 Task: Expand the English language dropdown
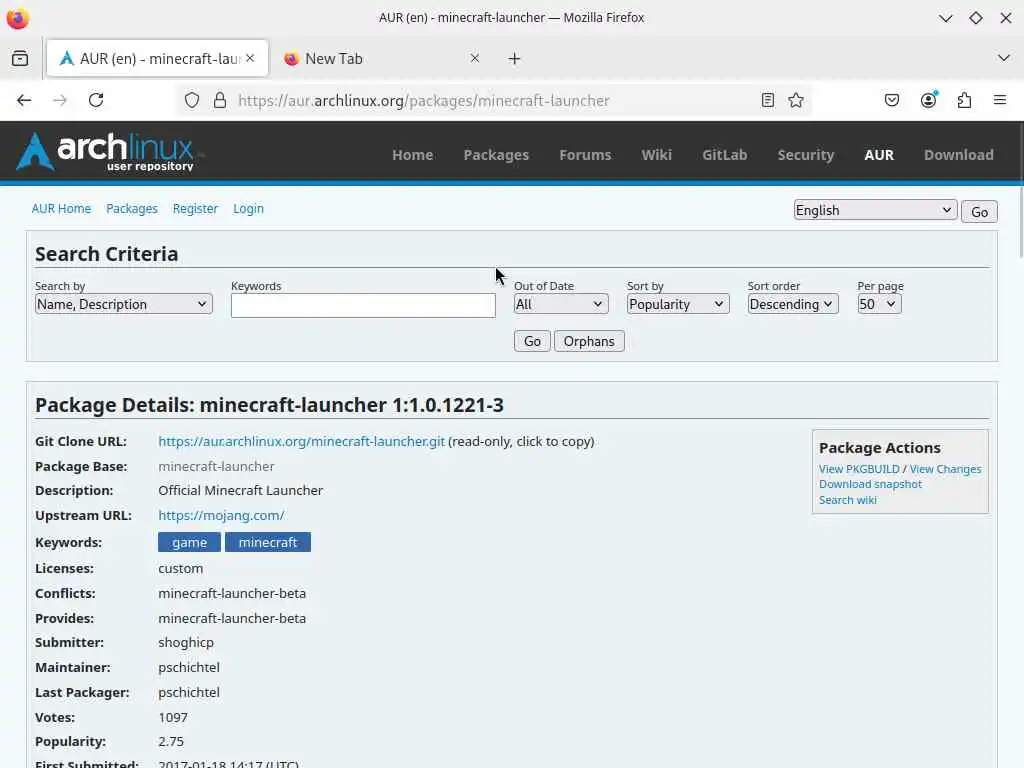(874, 210)
